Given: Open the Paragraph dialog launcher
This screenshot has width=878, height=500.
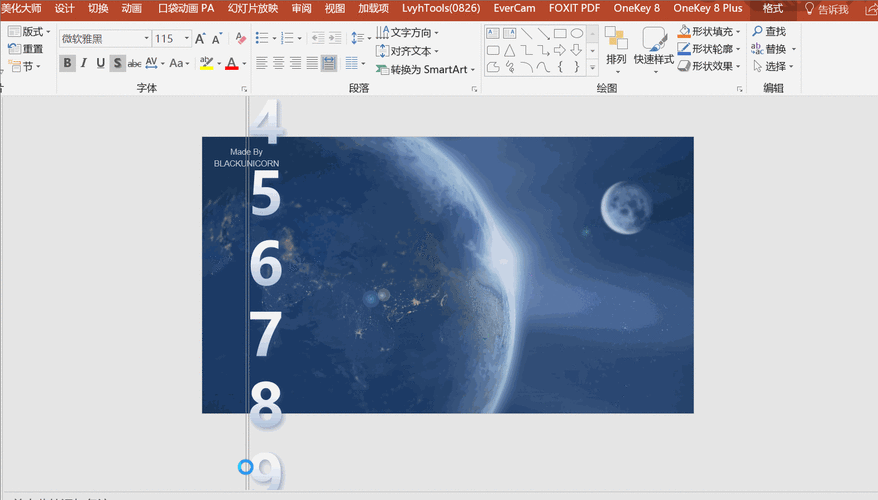Looking at the screenshot, I should pyautogui.click(x=474, y=89).
